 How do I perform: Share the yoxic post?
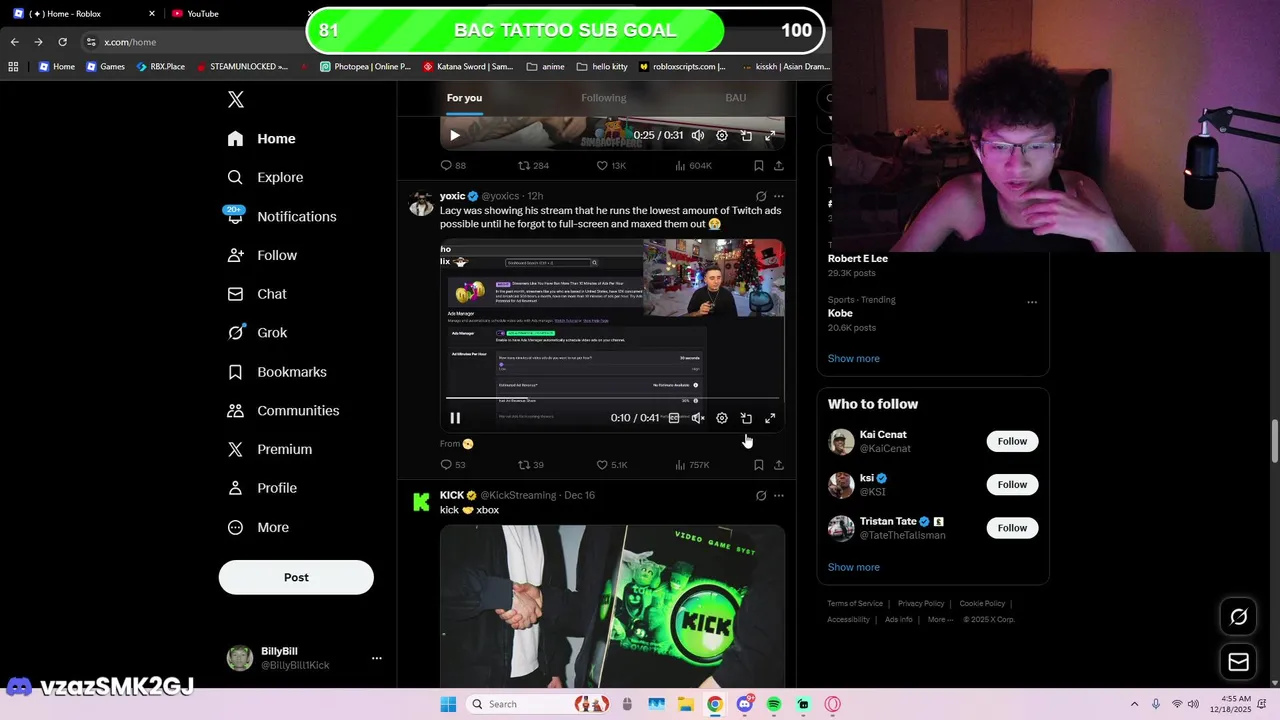coord(779,465)
